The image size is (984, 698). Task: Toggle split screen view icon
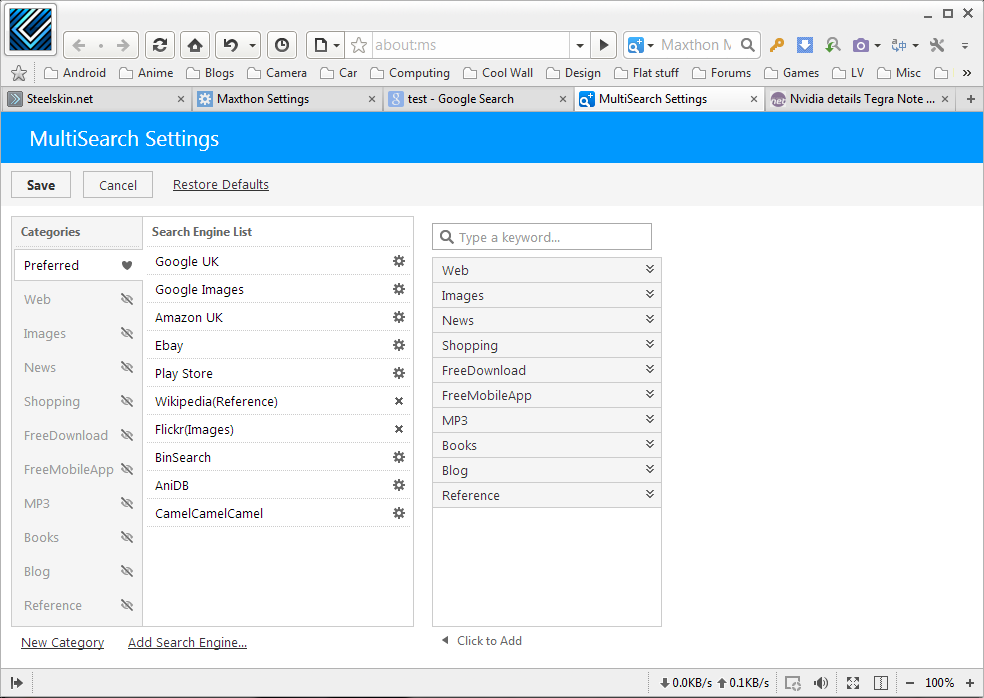[x=881, y=683]
